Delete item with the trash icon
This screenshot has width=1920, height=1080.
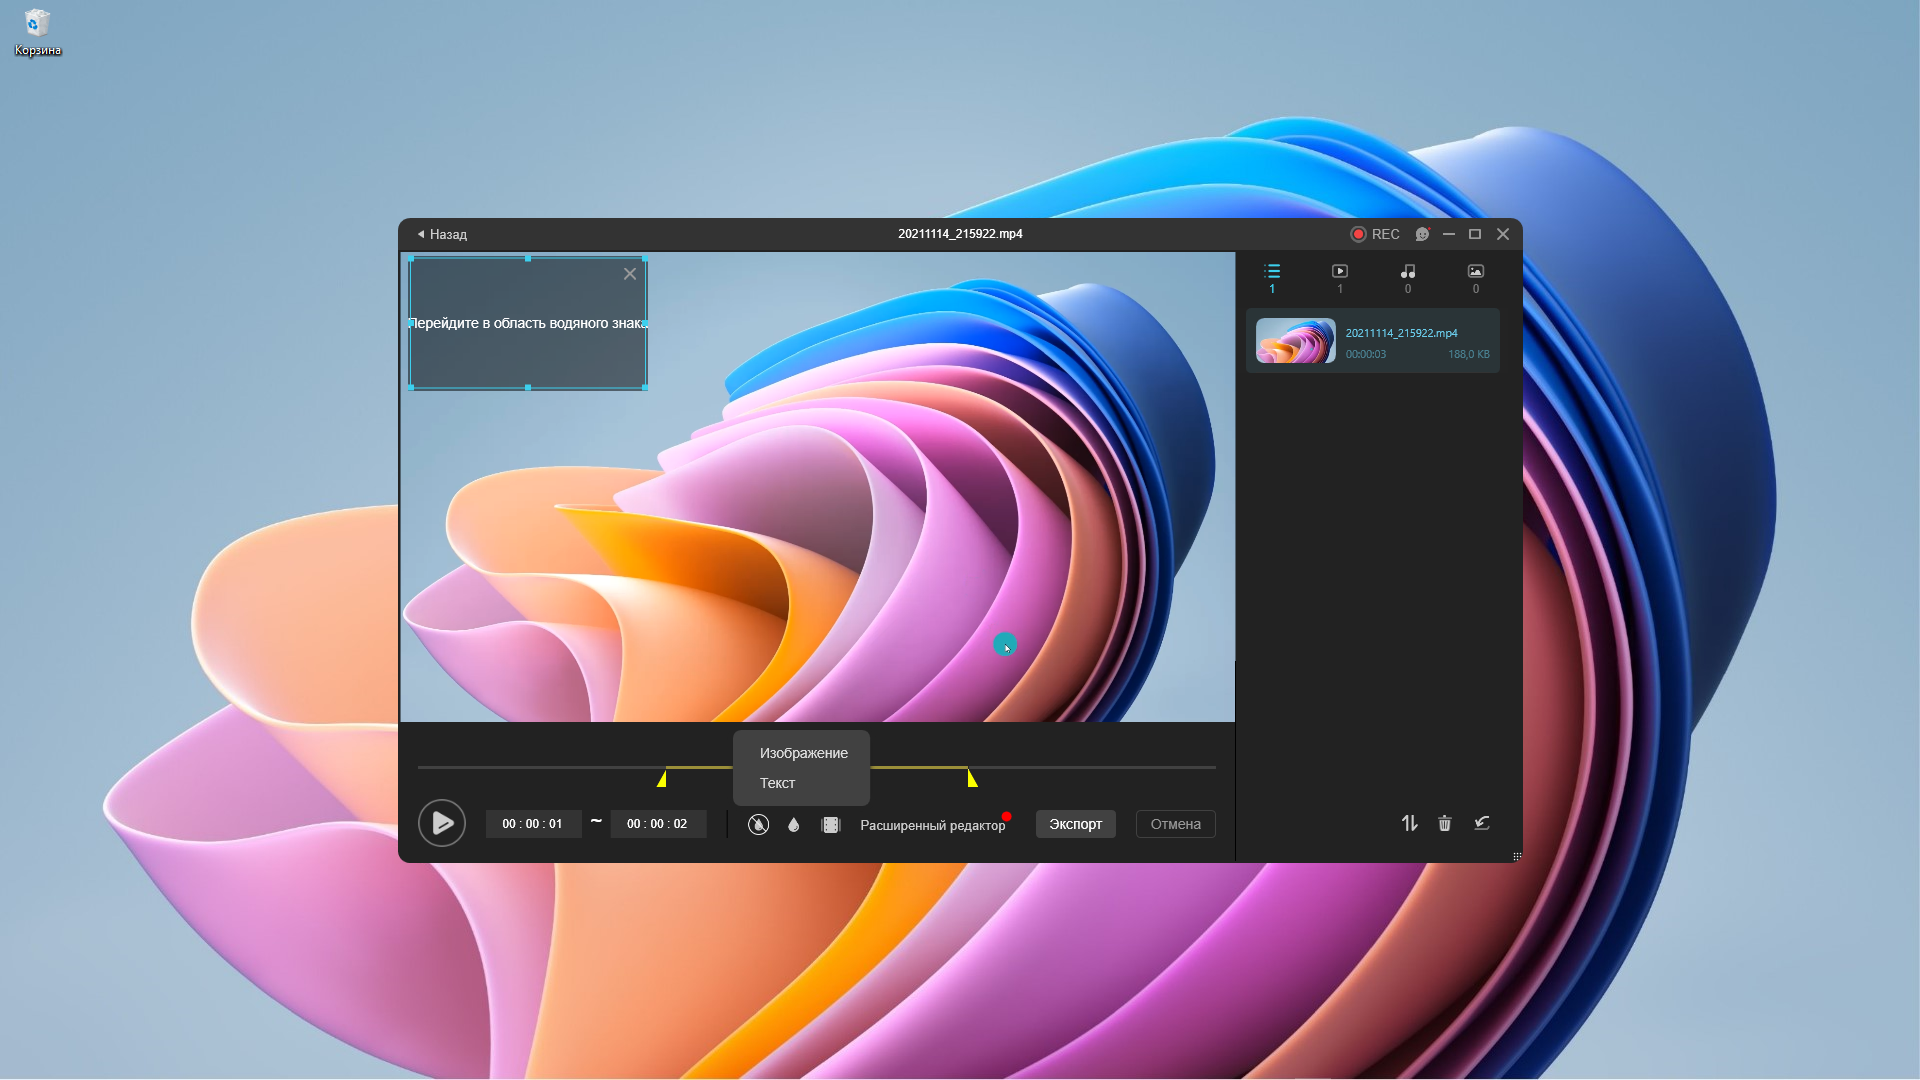(1445, 823)
